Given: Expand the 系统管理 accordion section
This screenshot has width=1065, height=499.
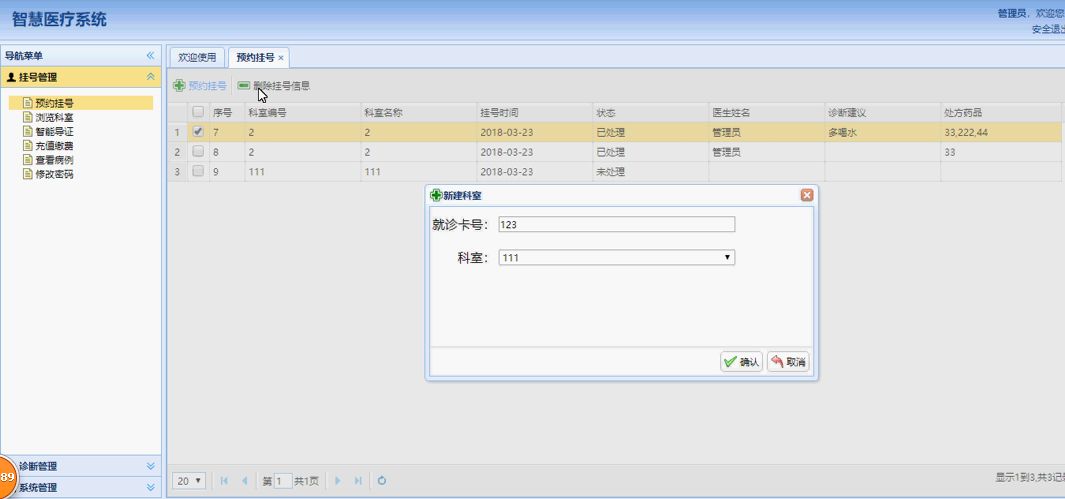Looking at the screenshot, I should click(x=151, y=487).
